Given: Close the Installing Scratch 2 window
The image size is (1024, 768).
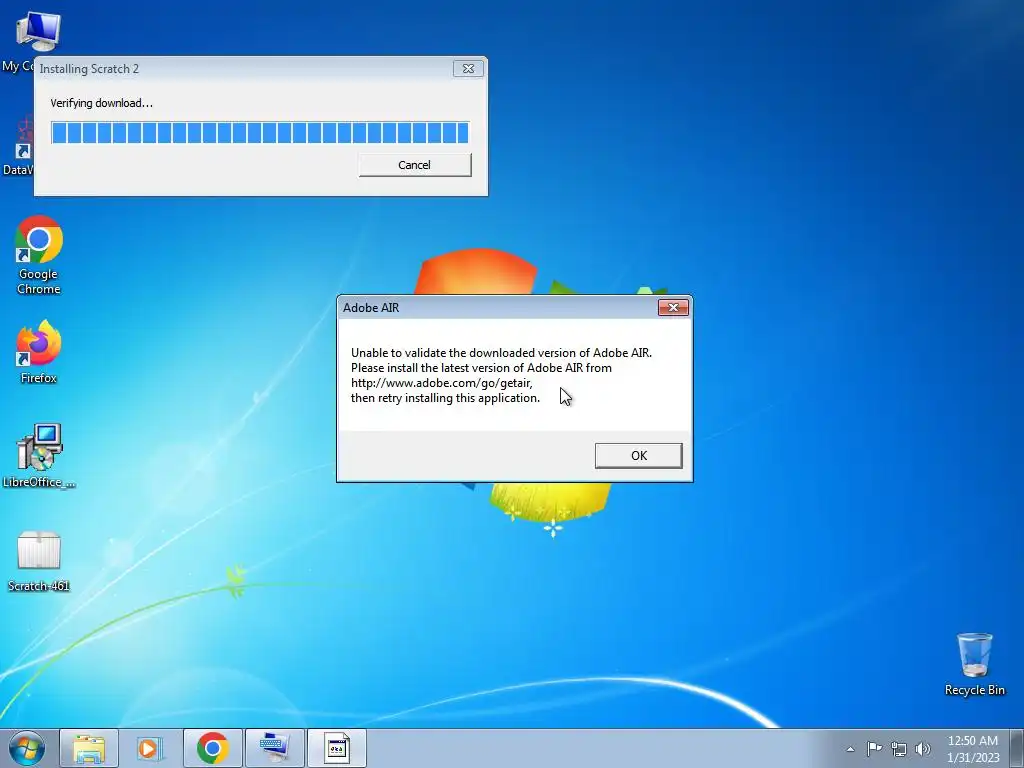Looking at the screenshot, I should tap(468, 68).
